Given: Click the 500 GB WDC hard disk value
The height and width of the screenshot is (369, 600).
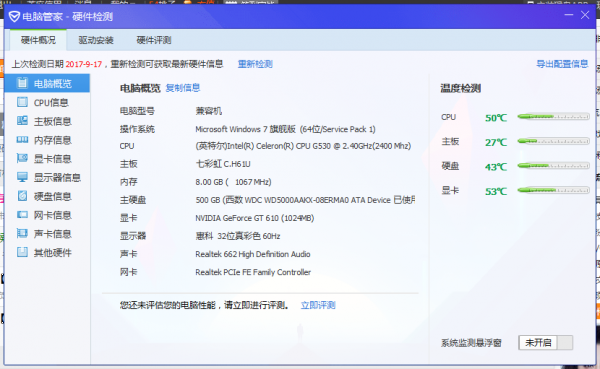Looking at the screenshot, I should point(305,200).
